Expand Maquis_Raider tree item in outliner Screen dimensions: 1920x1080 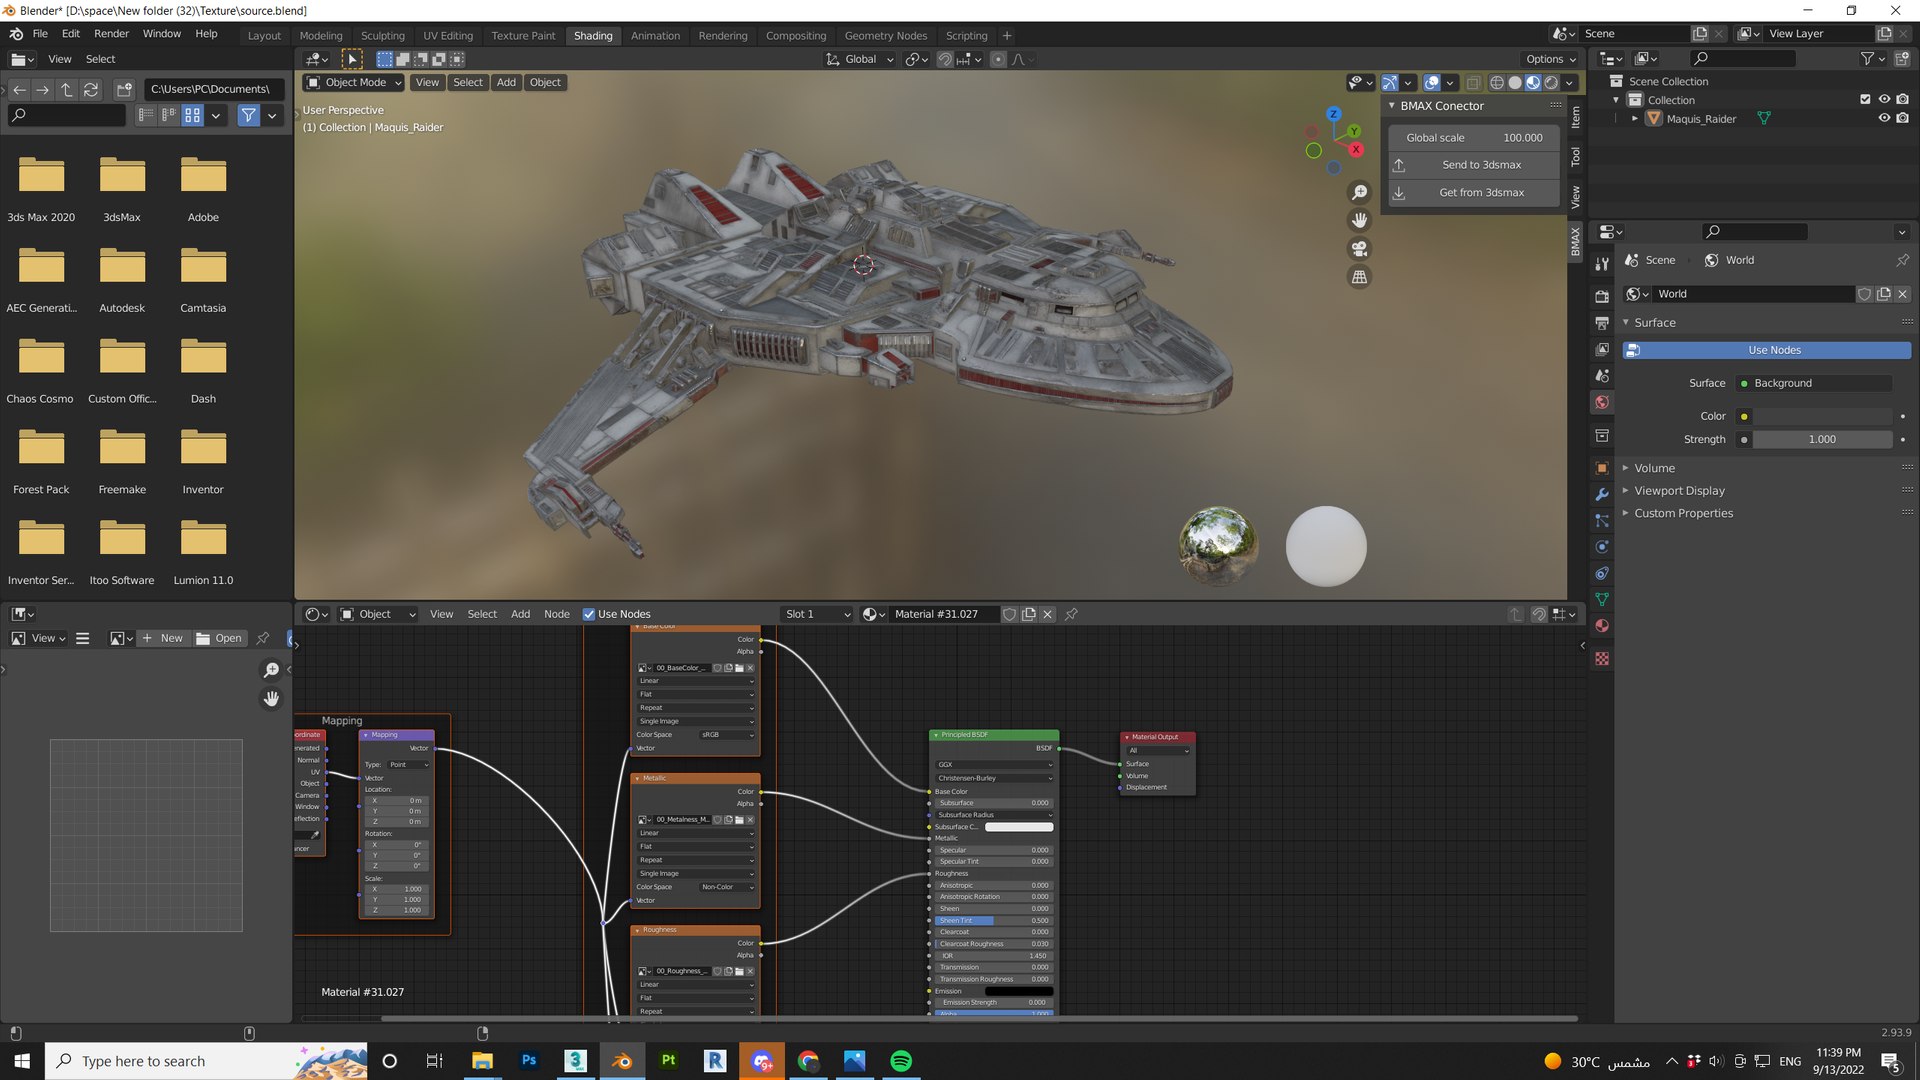point(1635,119)
